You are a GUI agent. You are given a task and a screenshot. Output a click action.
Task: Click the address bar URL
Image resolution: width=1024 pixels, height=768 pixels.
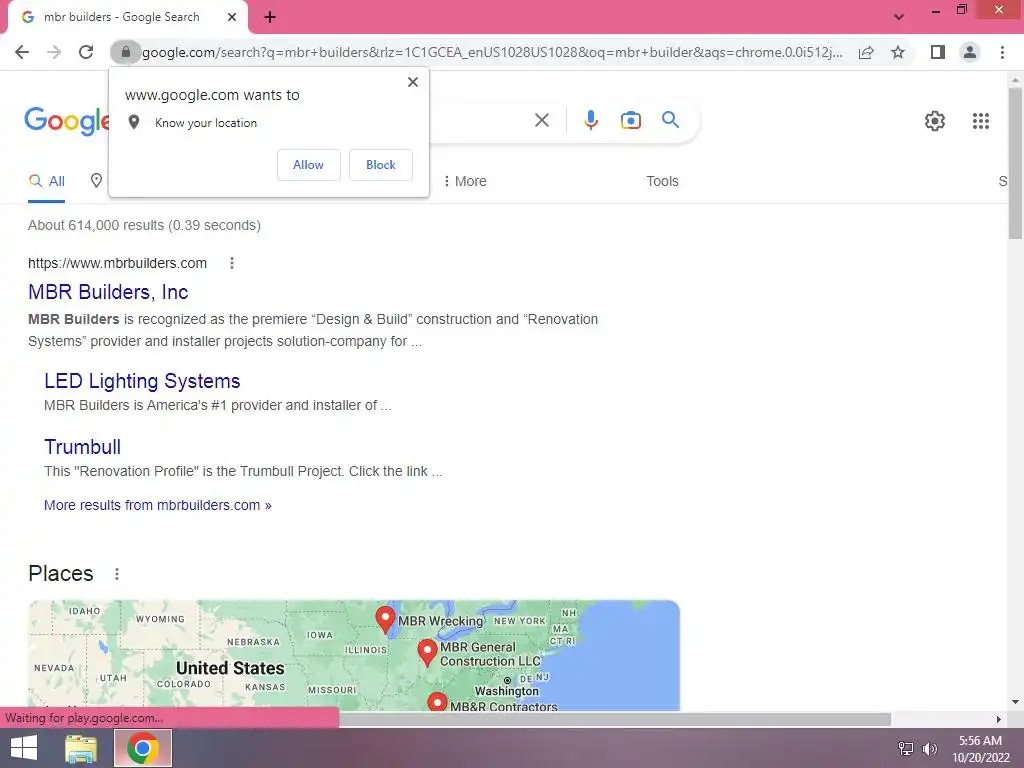pos(492,52)
